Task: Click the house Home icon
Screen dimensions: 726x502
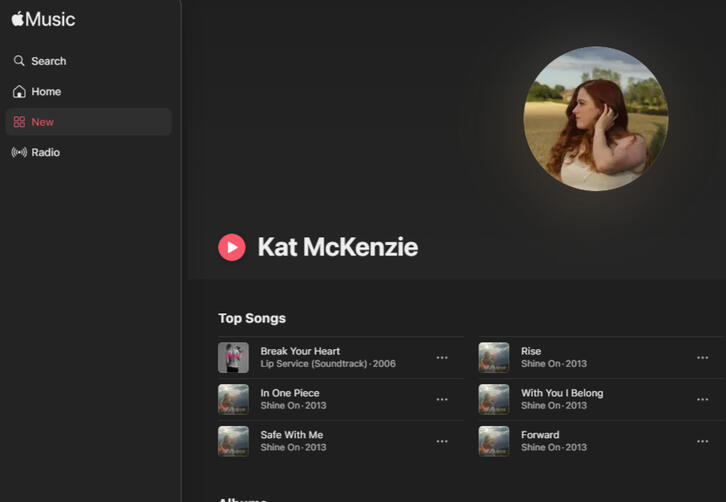Action: pos(19,92)
